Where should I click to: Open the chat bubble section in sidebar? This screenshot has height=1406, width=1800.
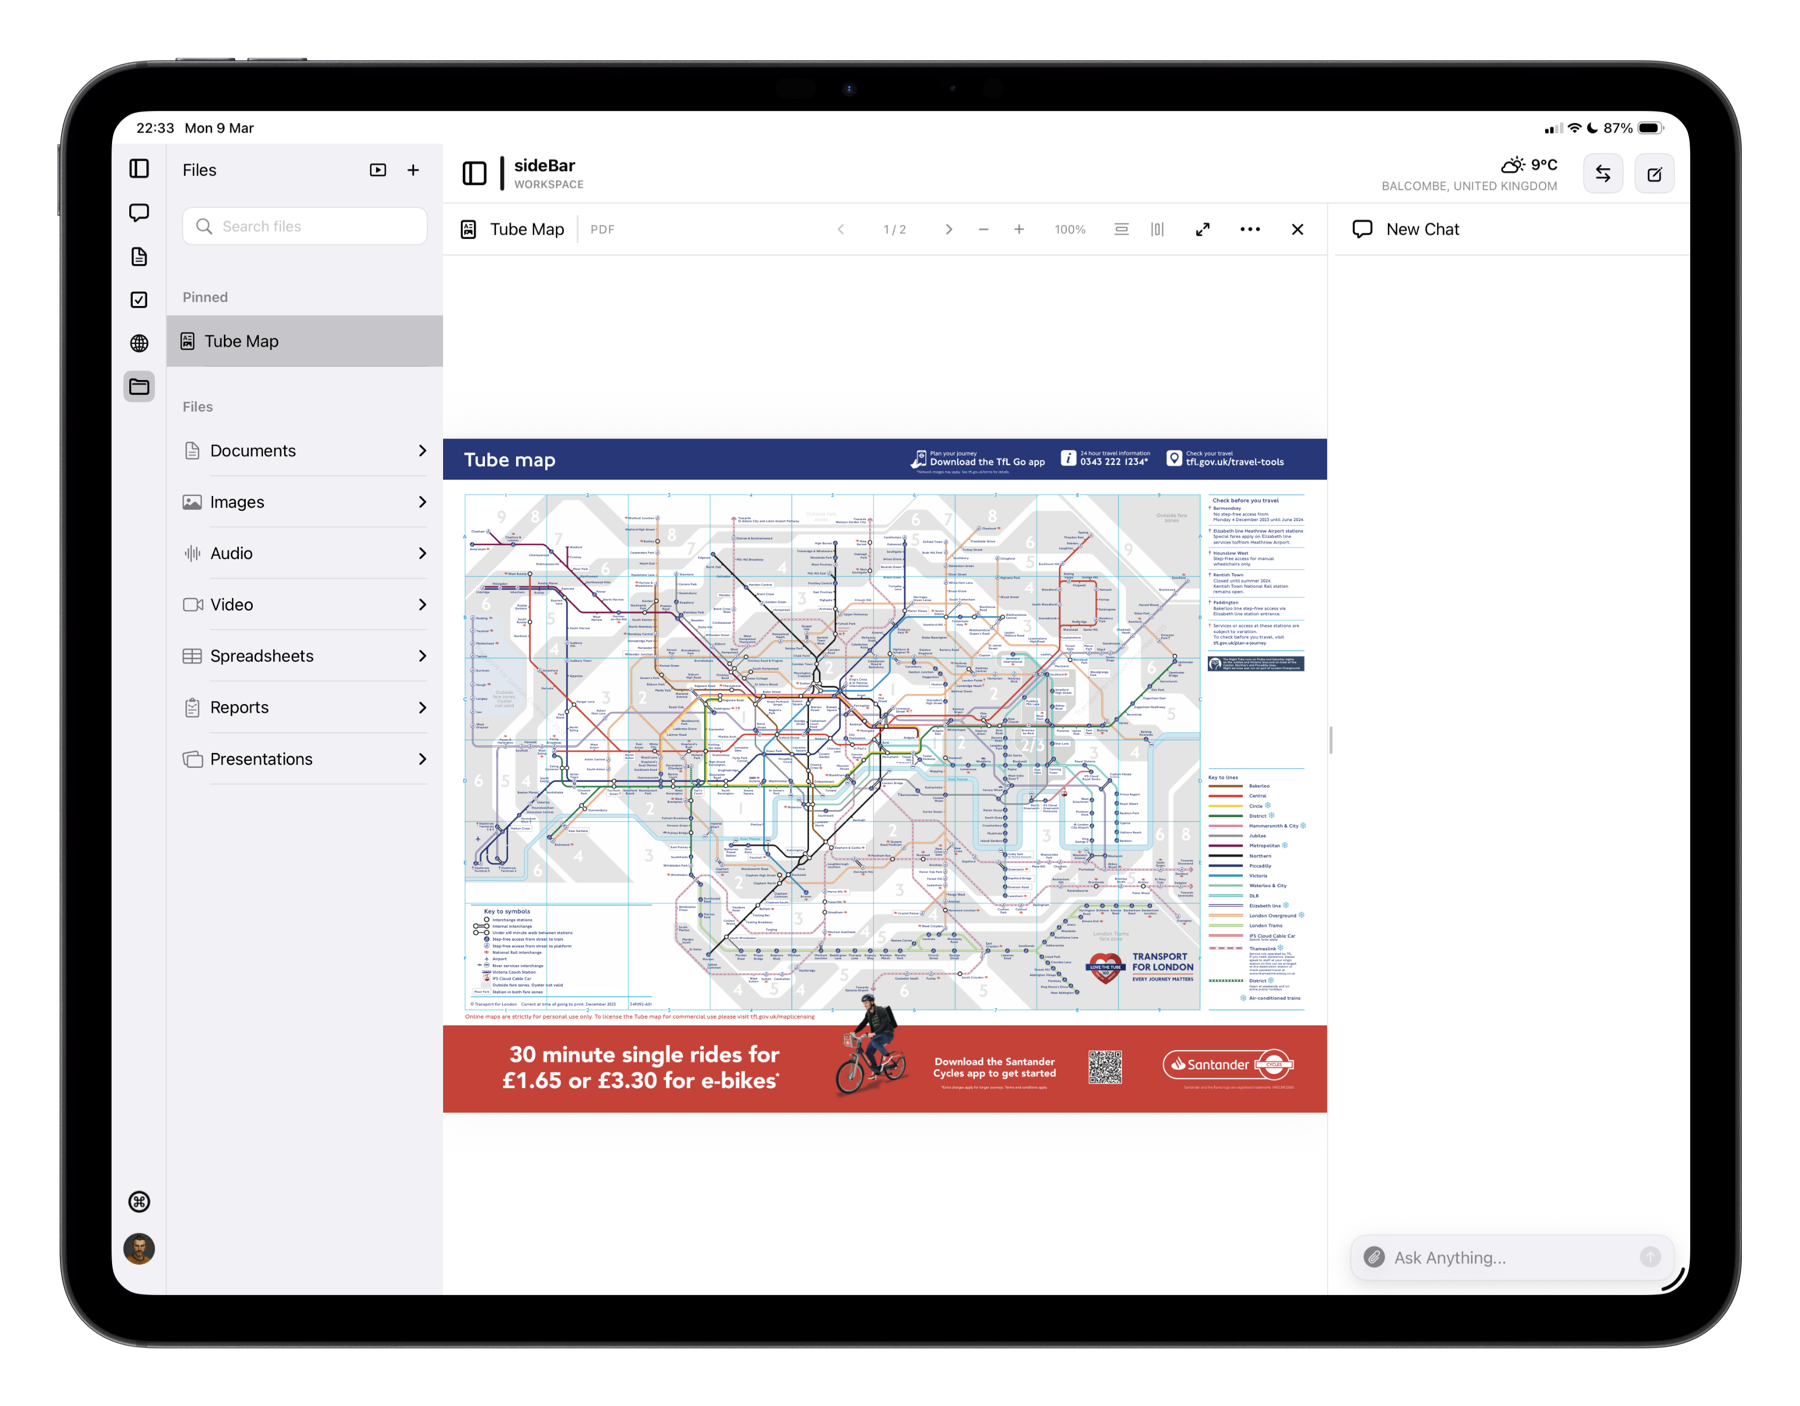tap(139, 212)
